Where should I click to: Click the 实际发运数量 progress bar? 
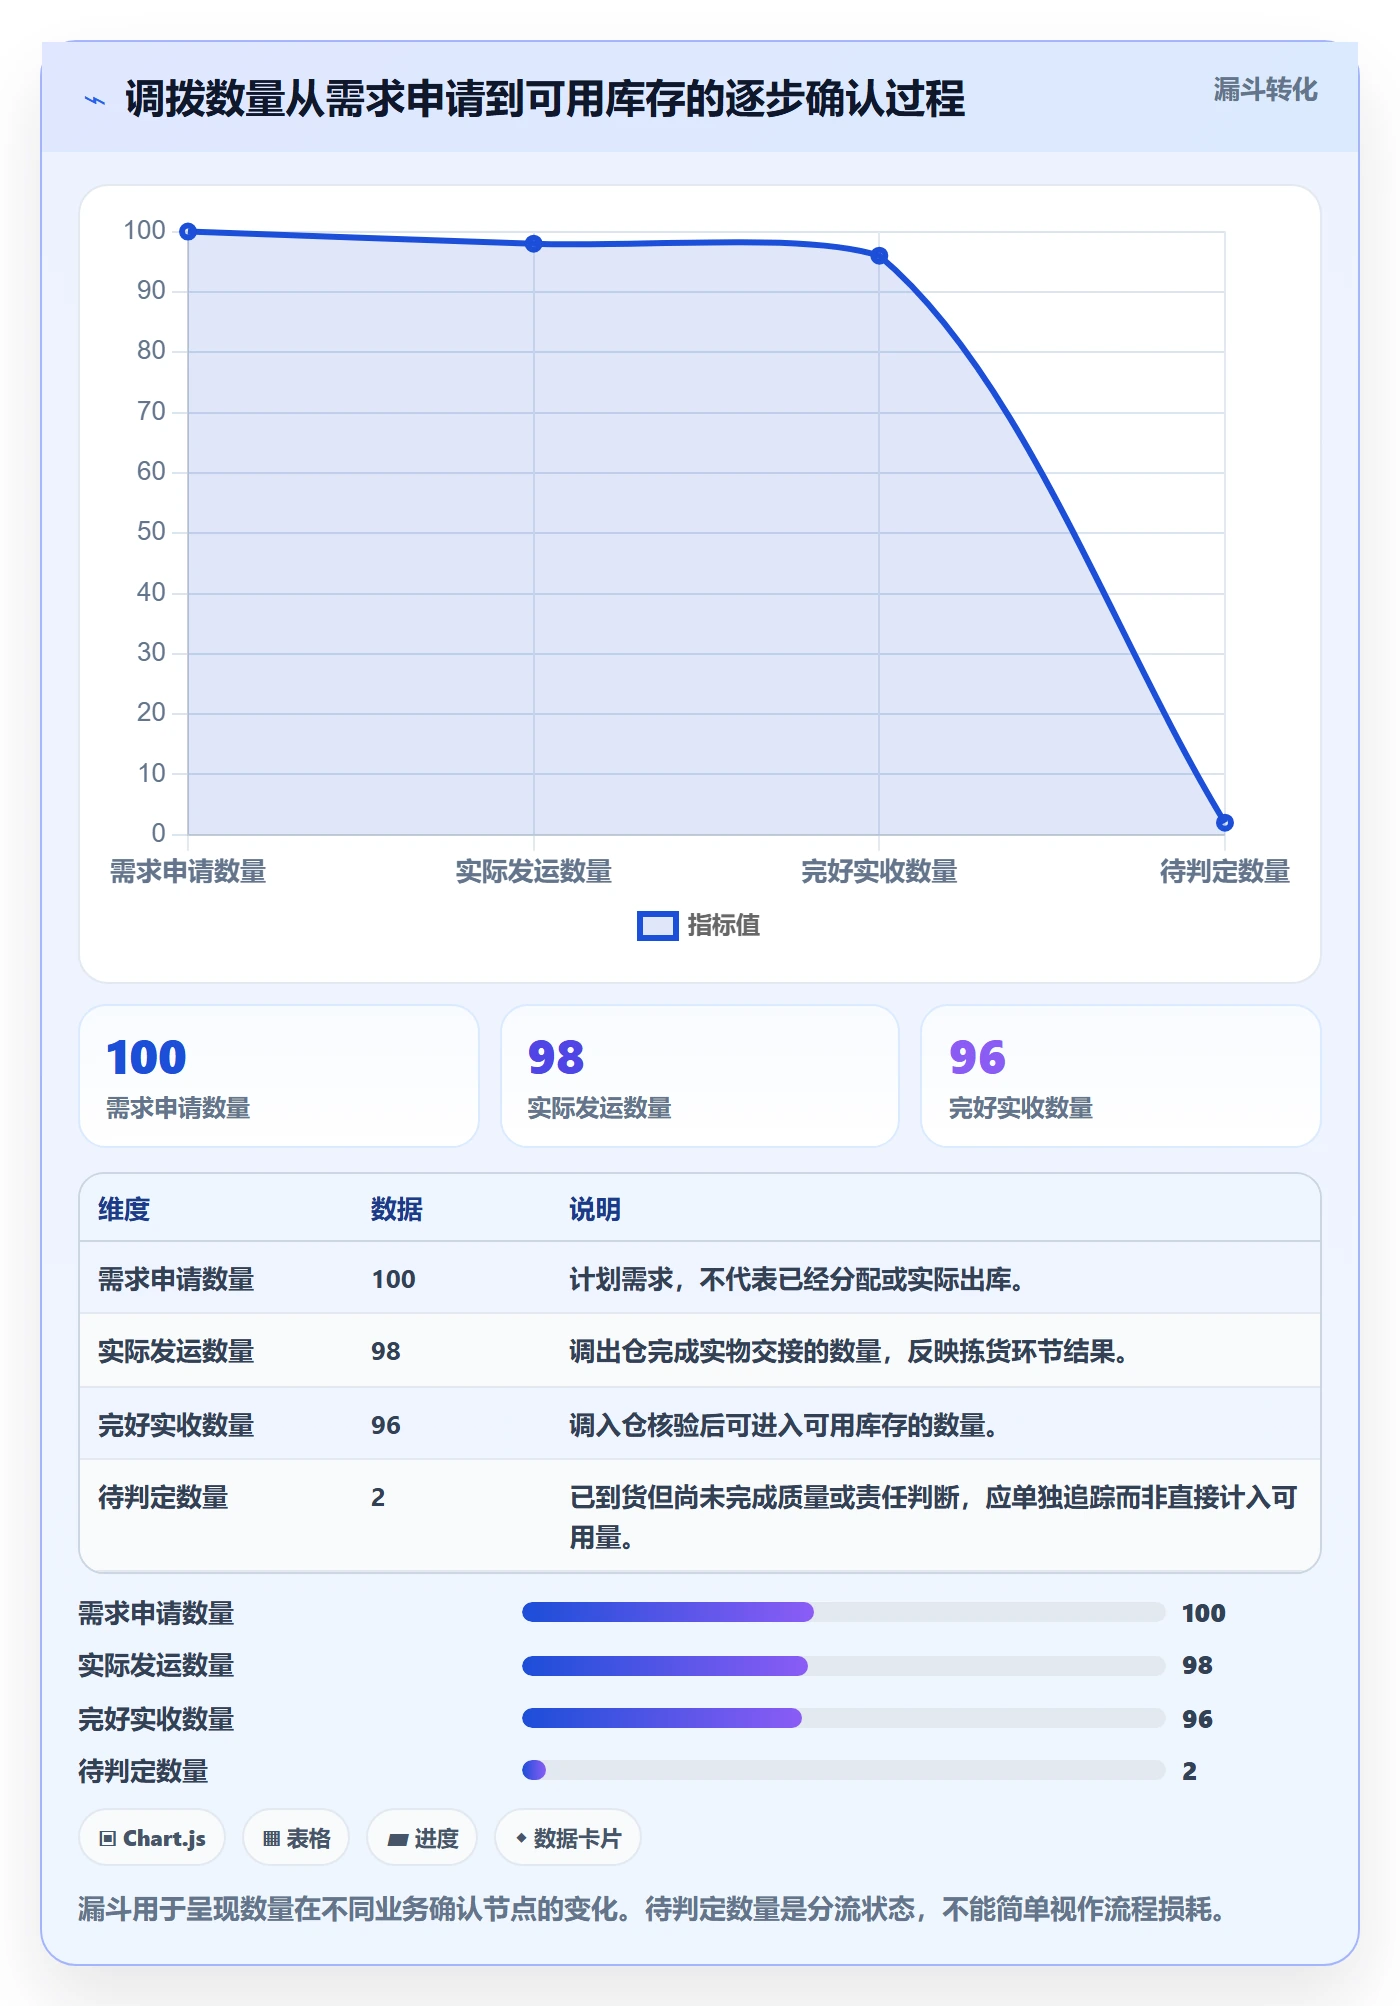843,1665
